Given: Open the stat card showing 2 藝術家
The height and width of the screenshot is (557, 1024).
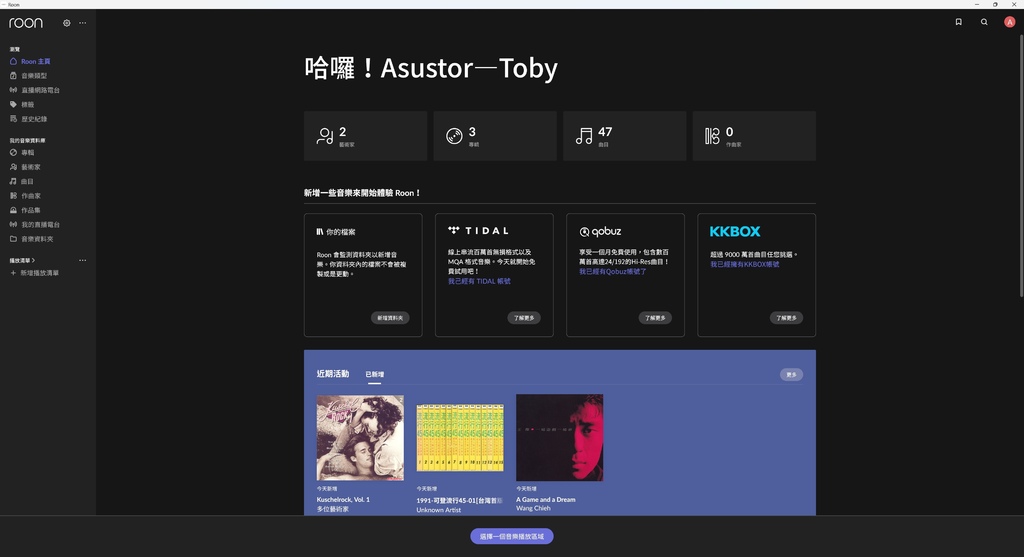Looking at the screenshot, I should [365, 136].
